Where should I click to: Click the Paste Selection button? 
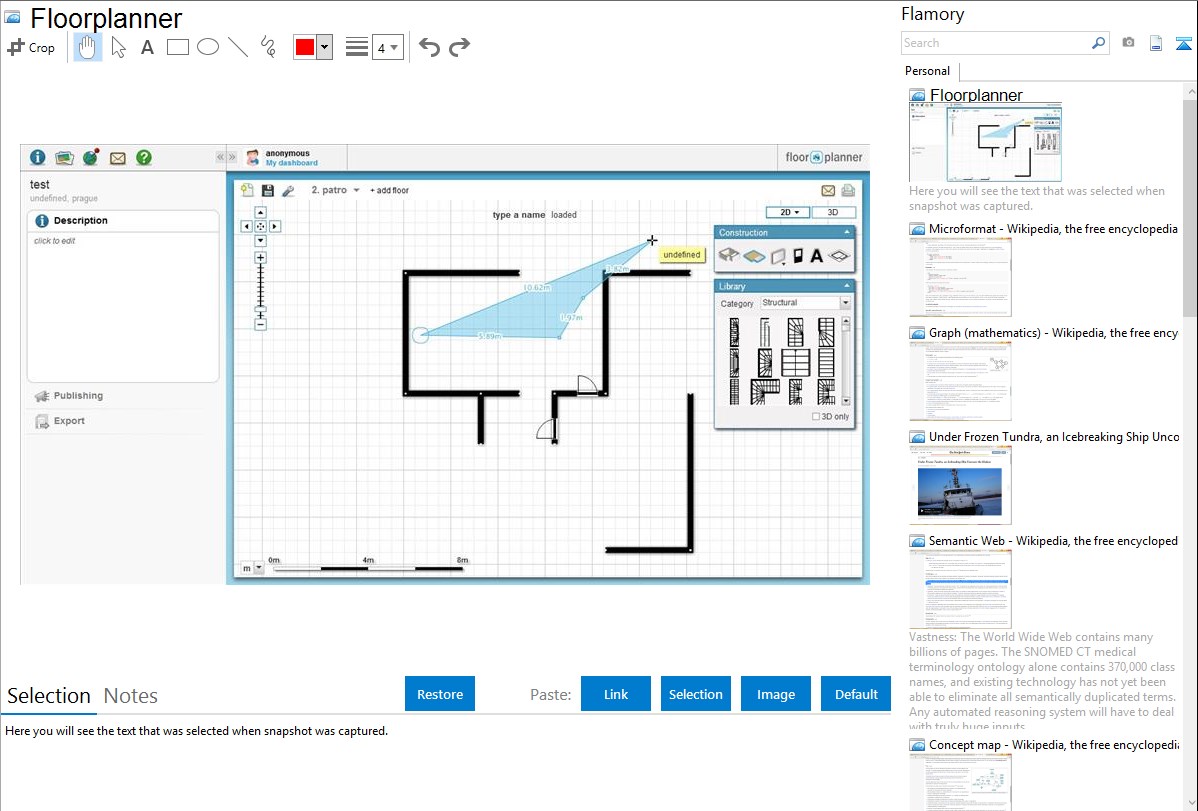coord(695,694)
